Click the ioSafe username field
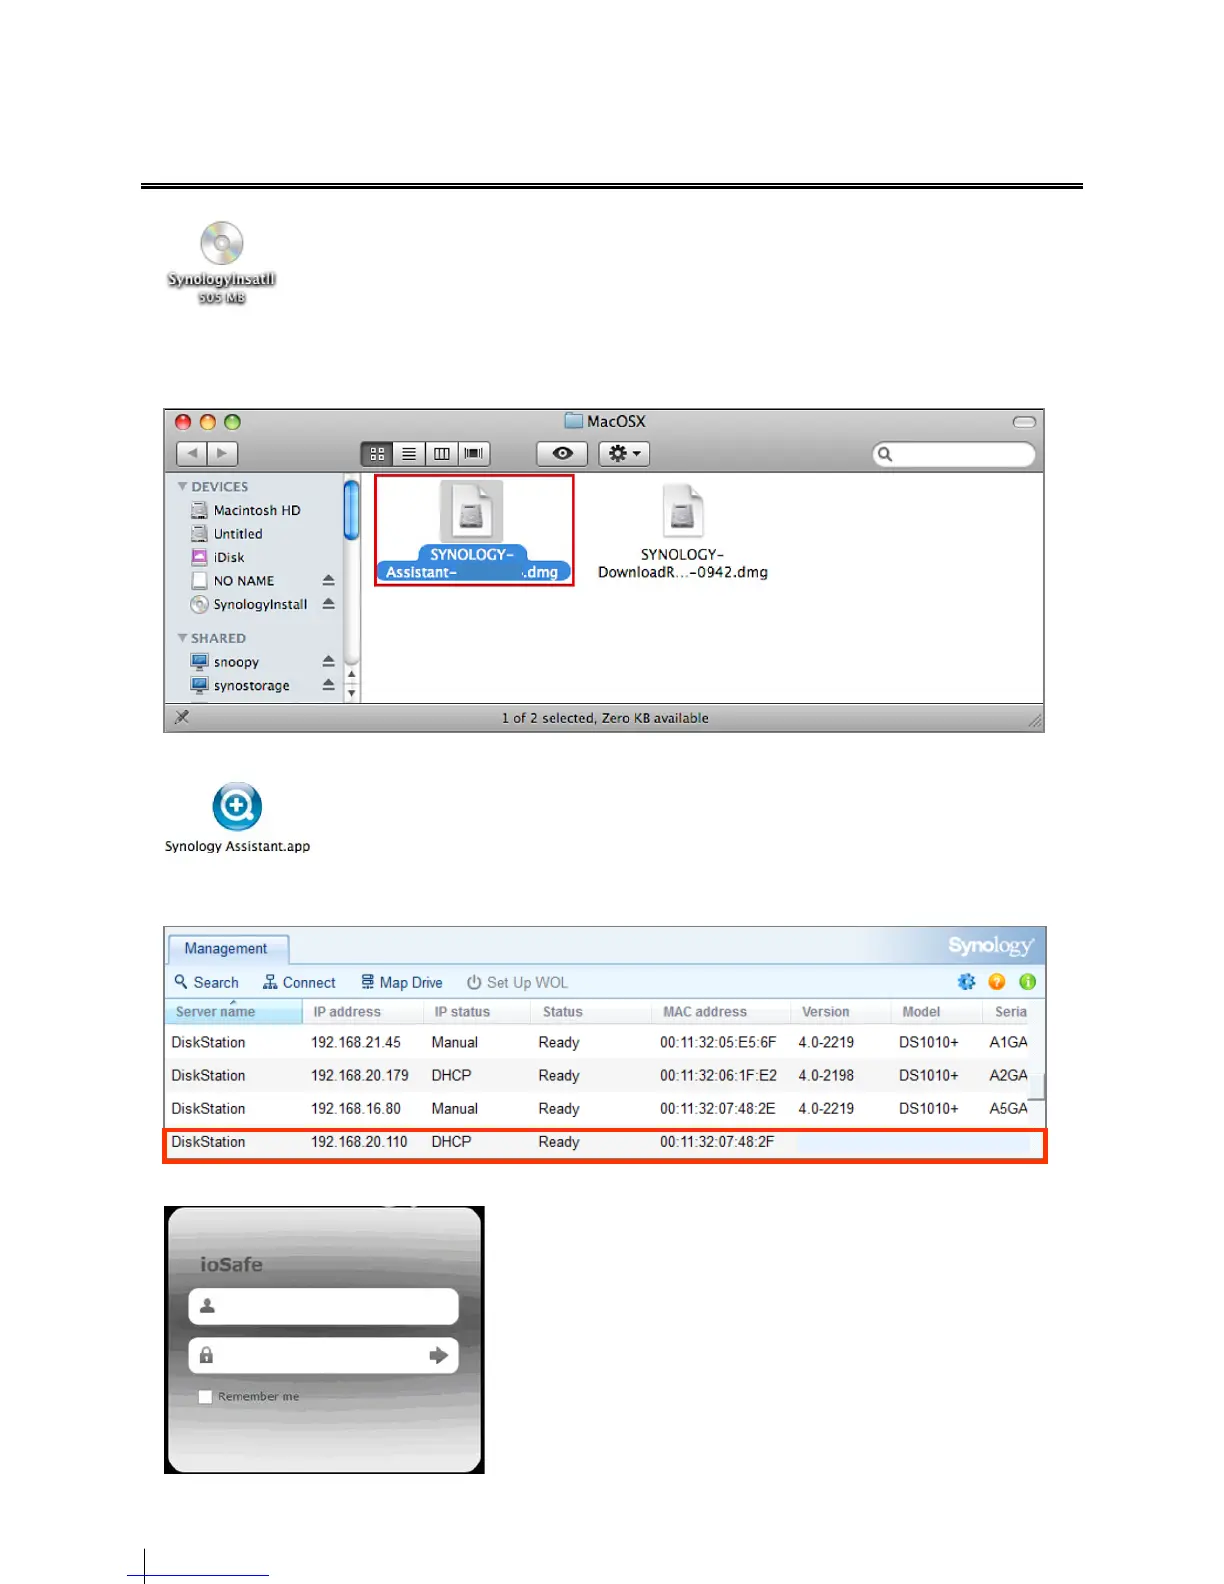Viewport: 1224px width, 1584px height. pos(323,1306)
